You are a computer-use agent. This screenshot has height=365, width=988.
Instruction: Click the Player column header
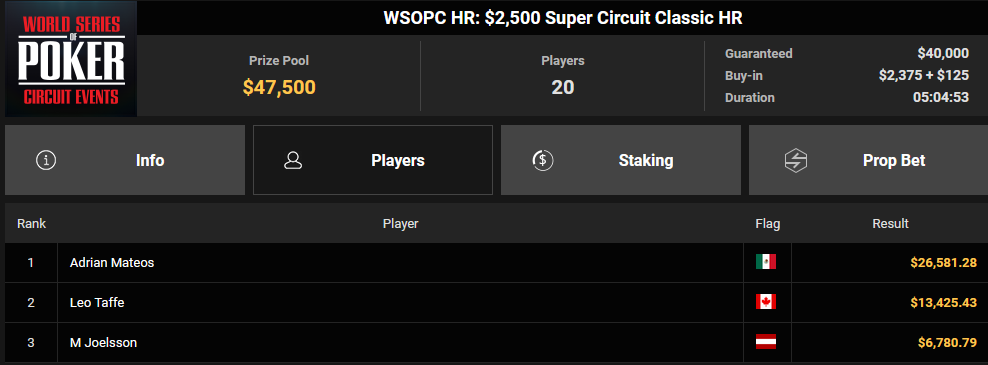[x=400, y=224]
